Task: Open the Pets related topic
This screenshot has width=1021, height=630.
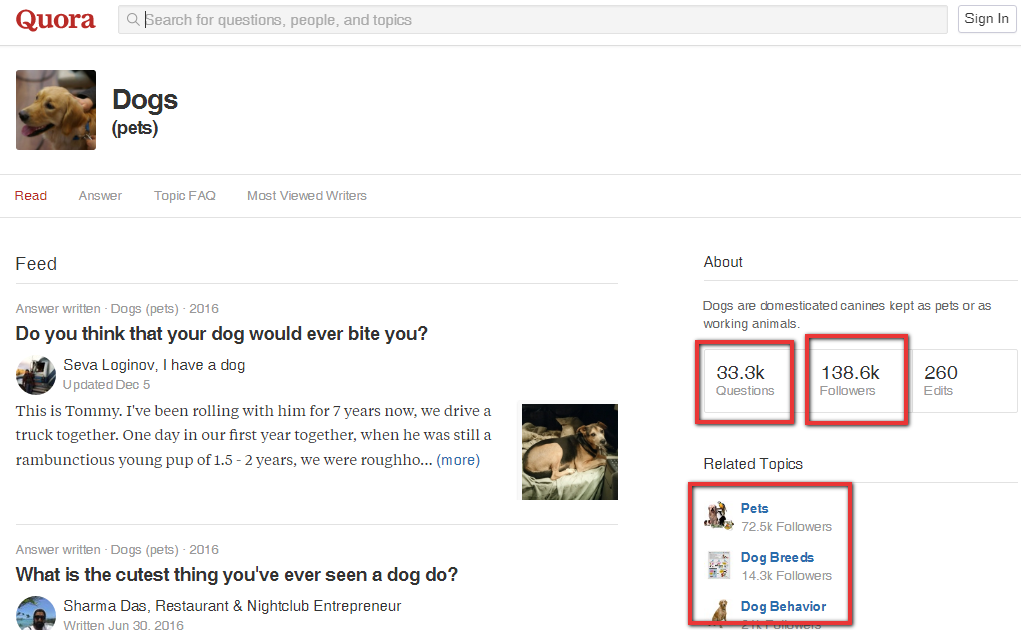Action: (x=754, y=508)
